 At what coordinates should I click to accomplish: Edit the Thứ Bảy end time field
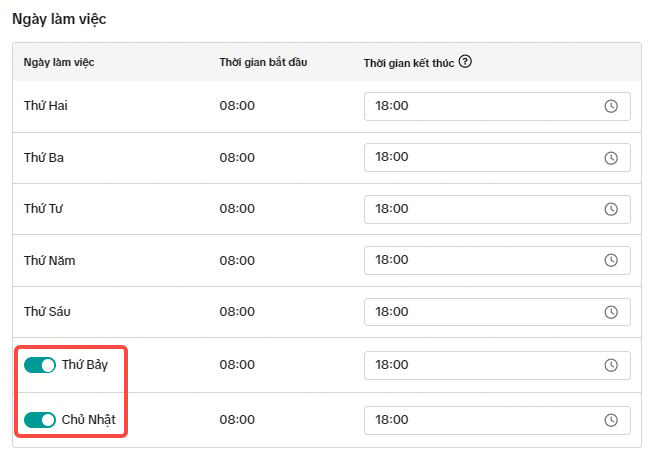click(x=480, y=365)
